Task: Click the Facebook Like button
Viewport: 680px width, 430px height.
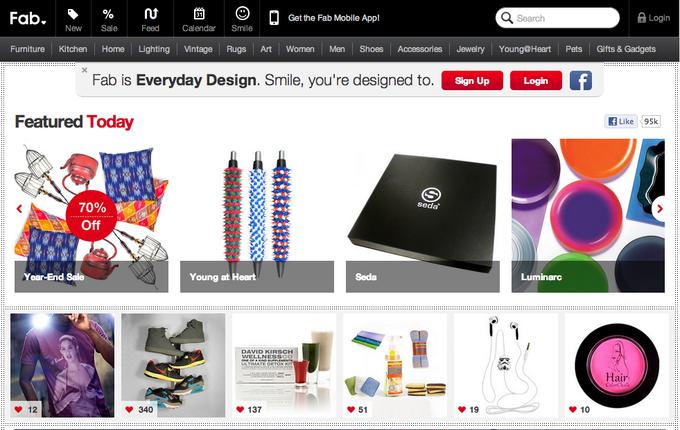Action: 621,121
